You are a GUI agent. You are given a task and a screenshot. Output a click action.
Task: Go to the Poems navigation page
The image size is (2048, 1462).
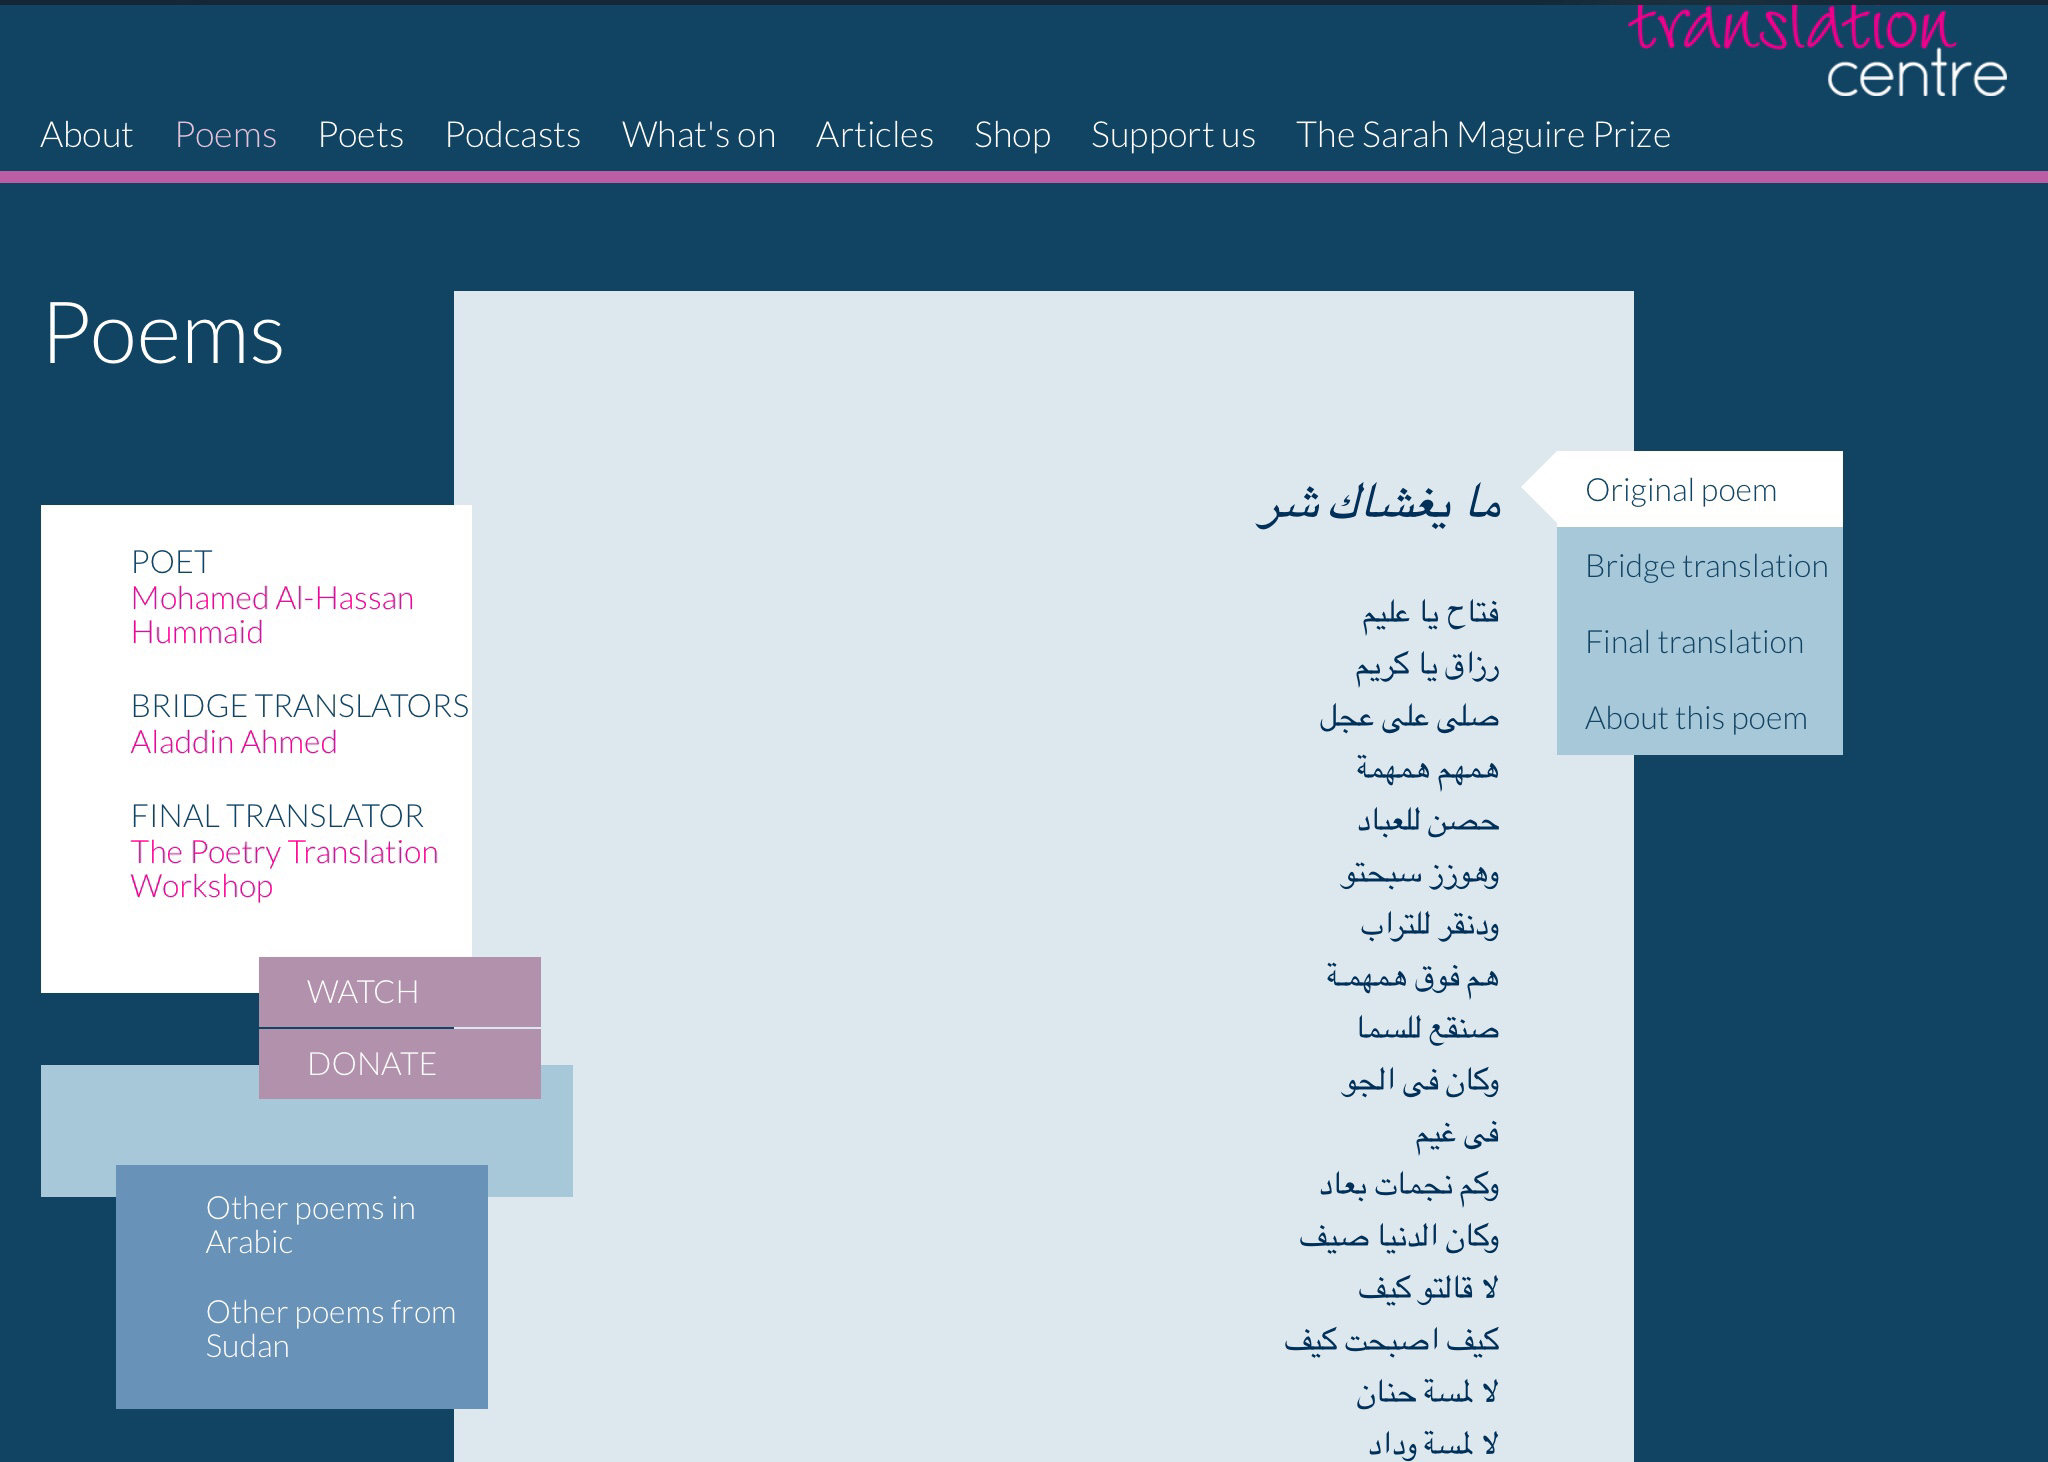(x=226, y=135)
